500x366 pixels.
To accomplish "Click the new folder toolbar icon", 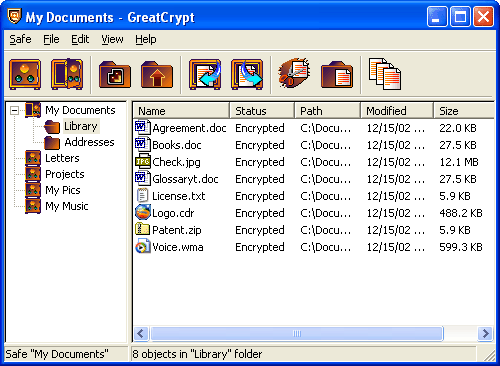I will [115, 74].
